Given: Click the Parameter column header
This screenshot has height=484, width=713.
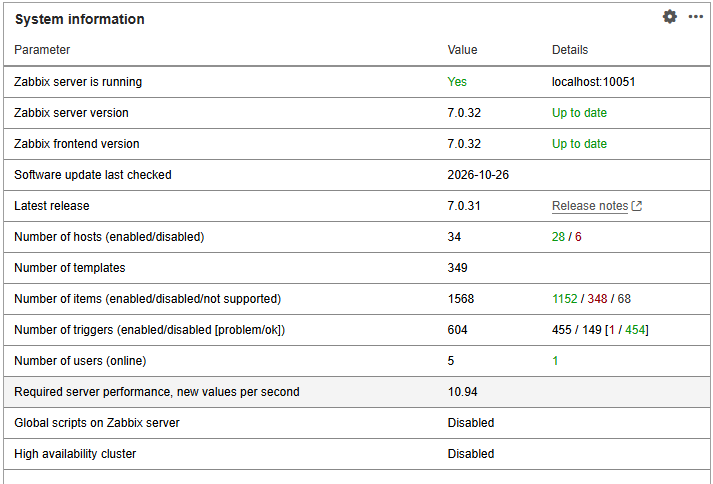Looking at the screenshot, I should click(x=42, y=50).
